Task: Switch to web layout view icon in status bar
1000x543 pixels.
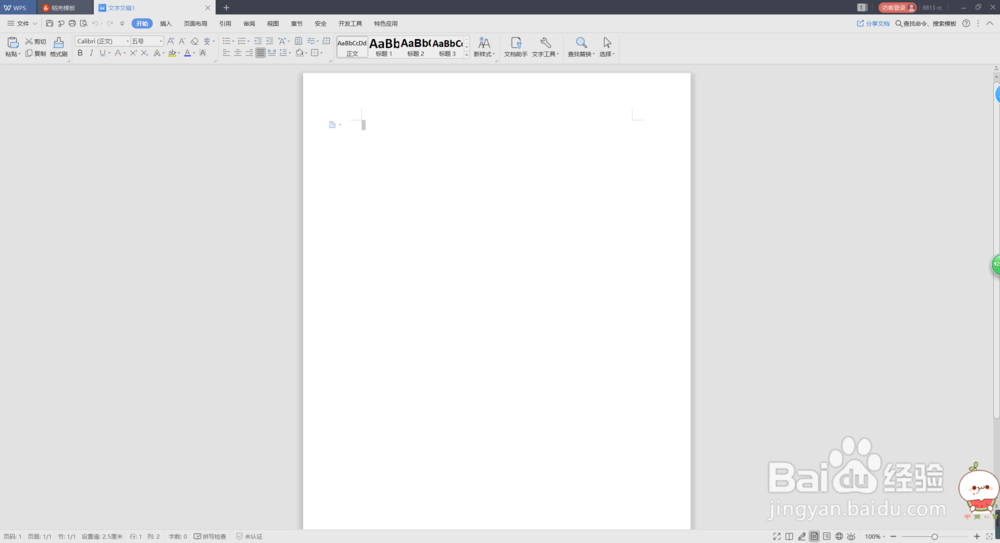Action: pos(839,537)
